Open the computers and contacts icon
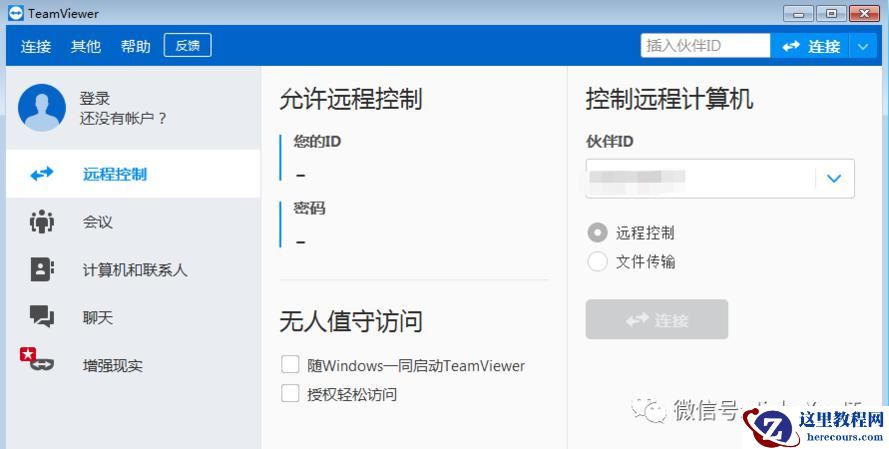The width and height of the screenshot is (889, 449). pyautogui.click(x=41, y=269)
